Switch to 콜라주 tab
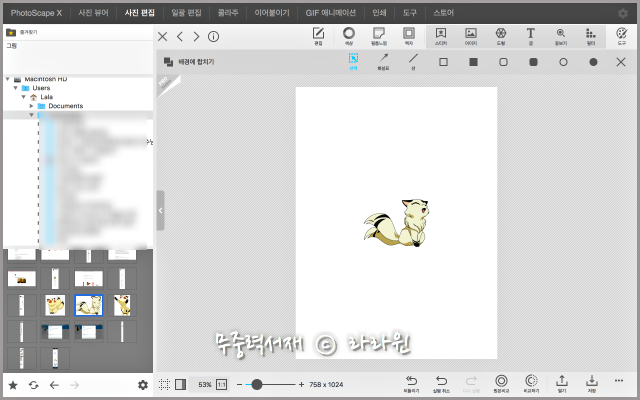The height and width of the screenshot is (400, 640). pos(228,13)
